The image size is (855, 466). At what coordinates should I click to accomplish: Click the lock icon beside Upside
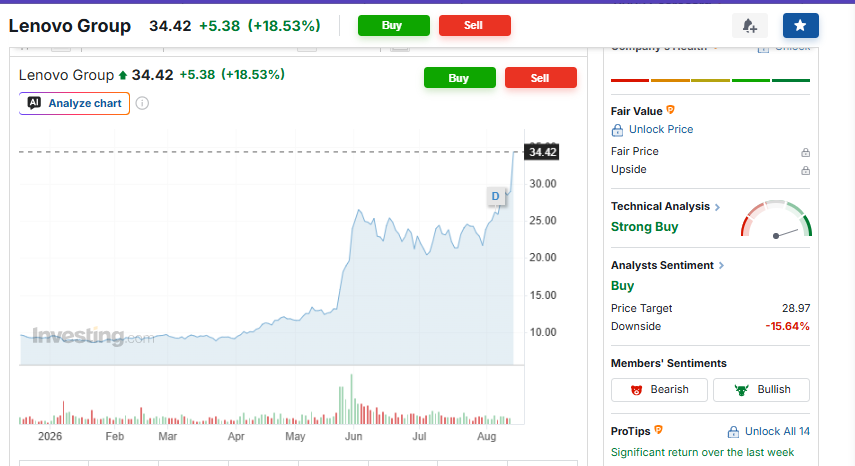click(805, 171)
